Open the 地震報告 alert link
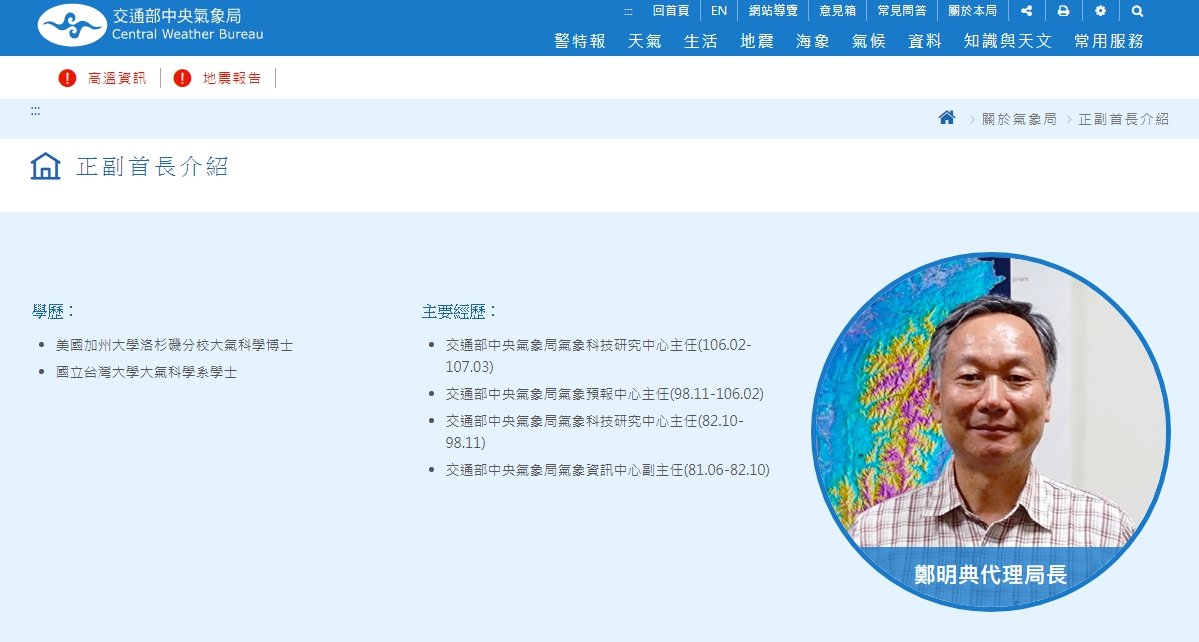Image resolution: width=1199 pixels, height=642 pixels. (232, 78)
